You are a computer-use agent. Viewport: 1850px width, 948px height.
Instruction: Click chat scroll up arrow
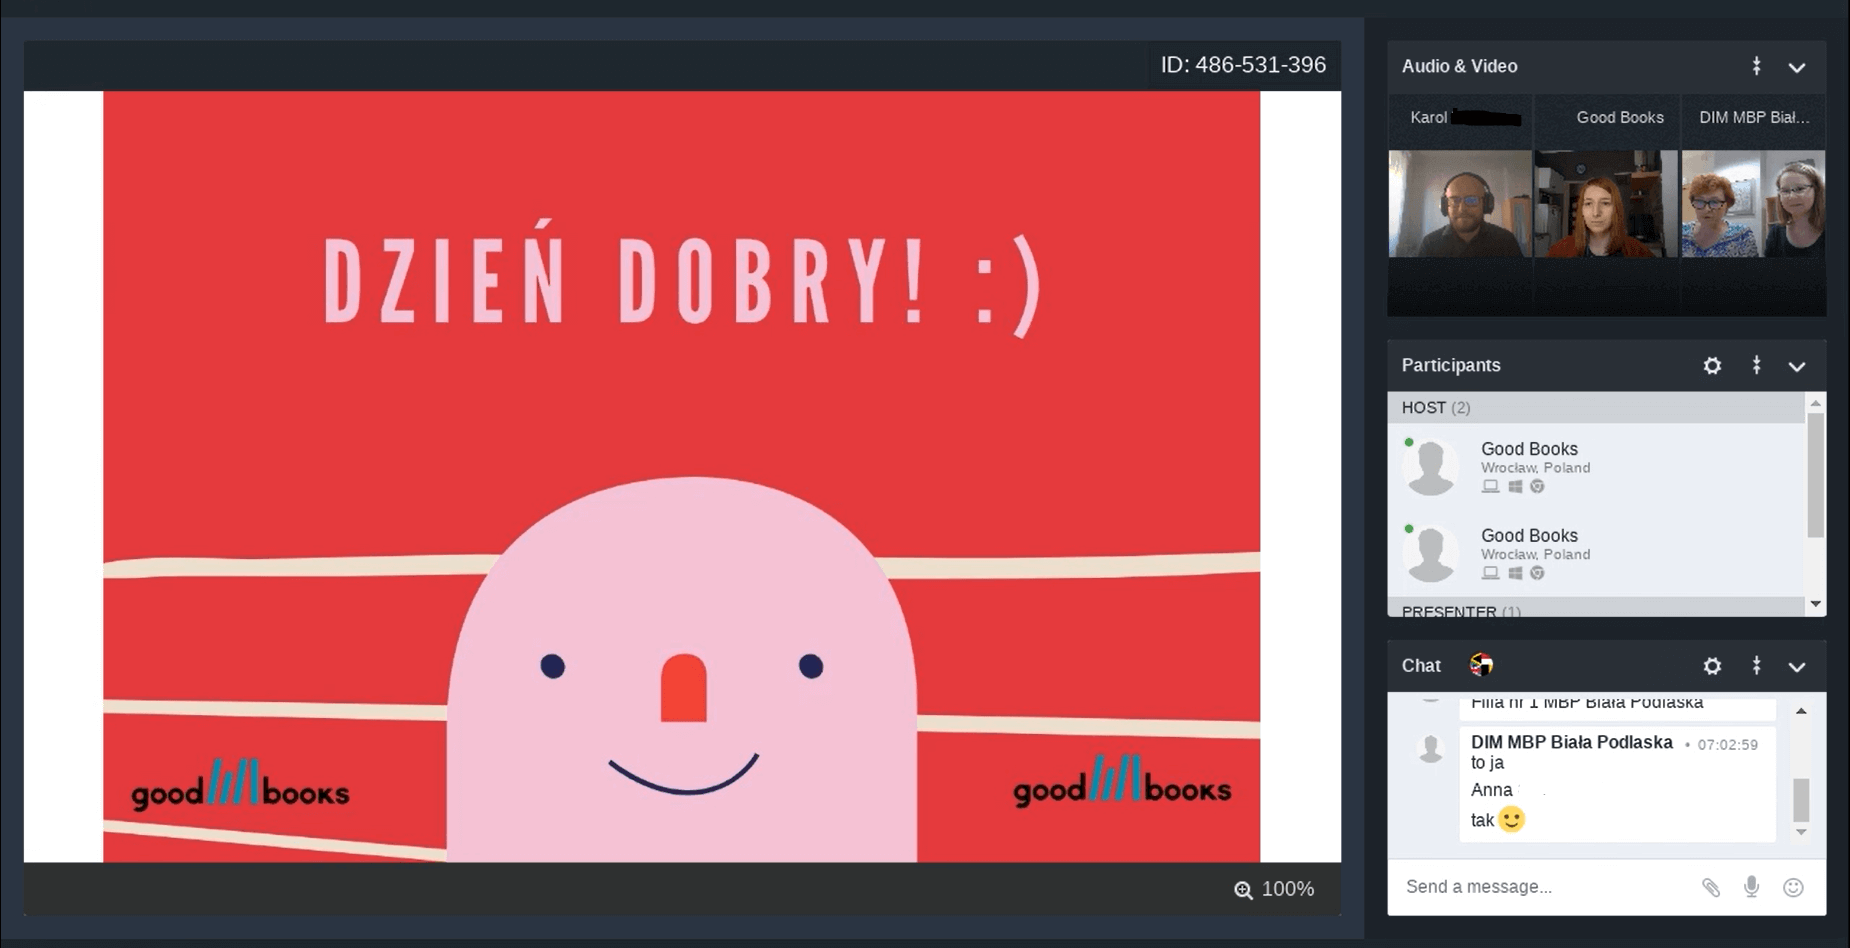pos(1801,711)
